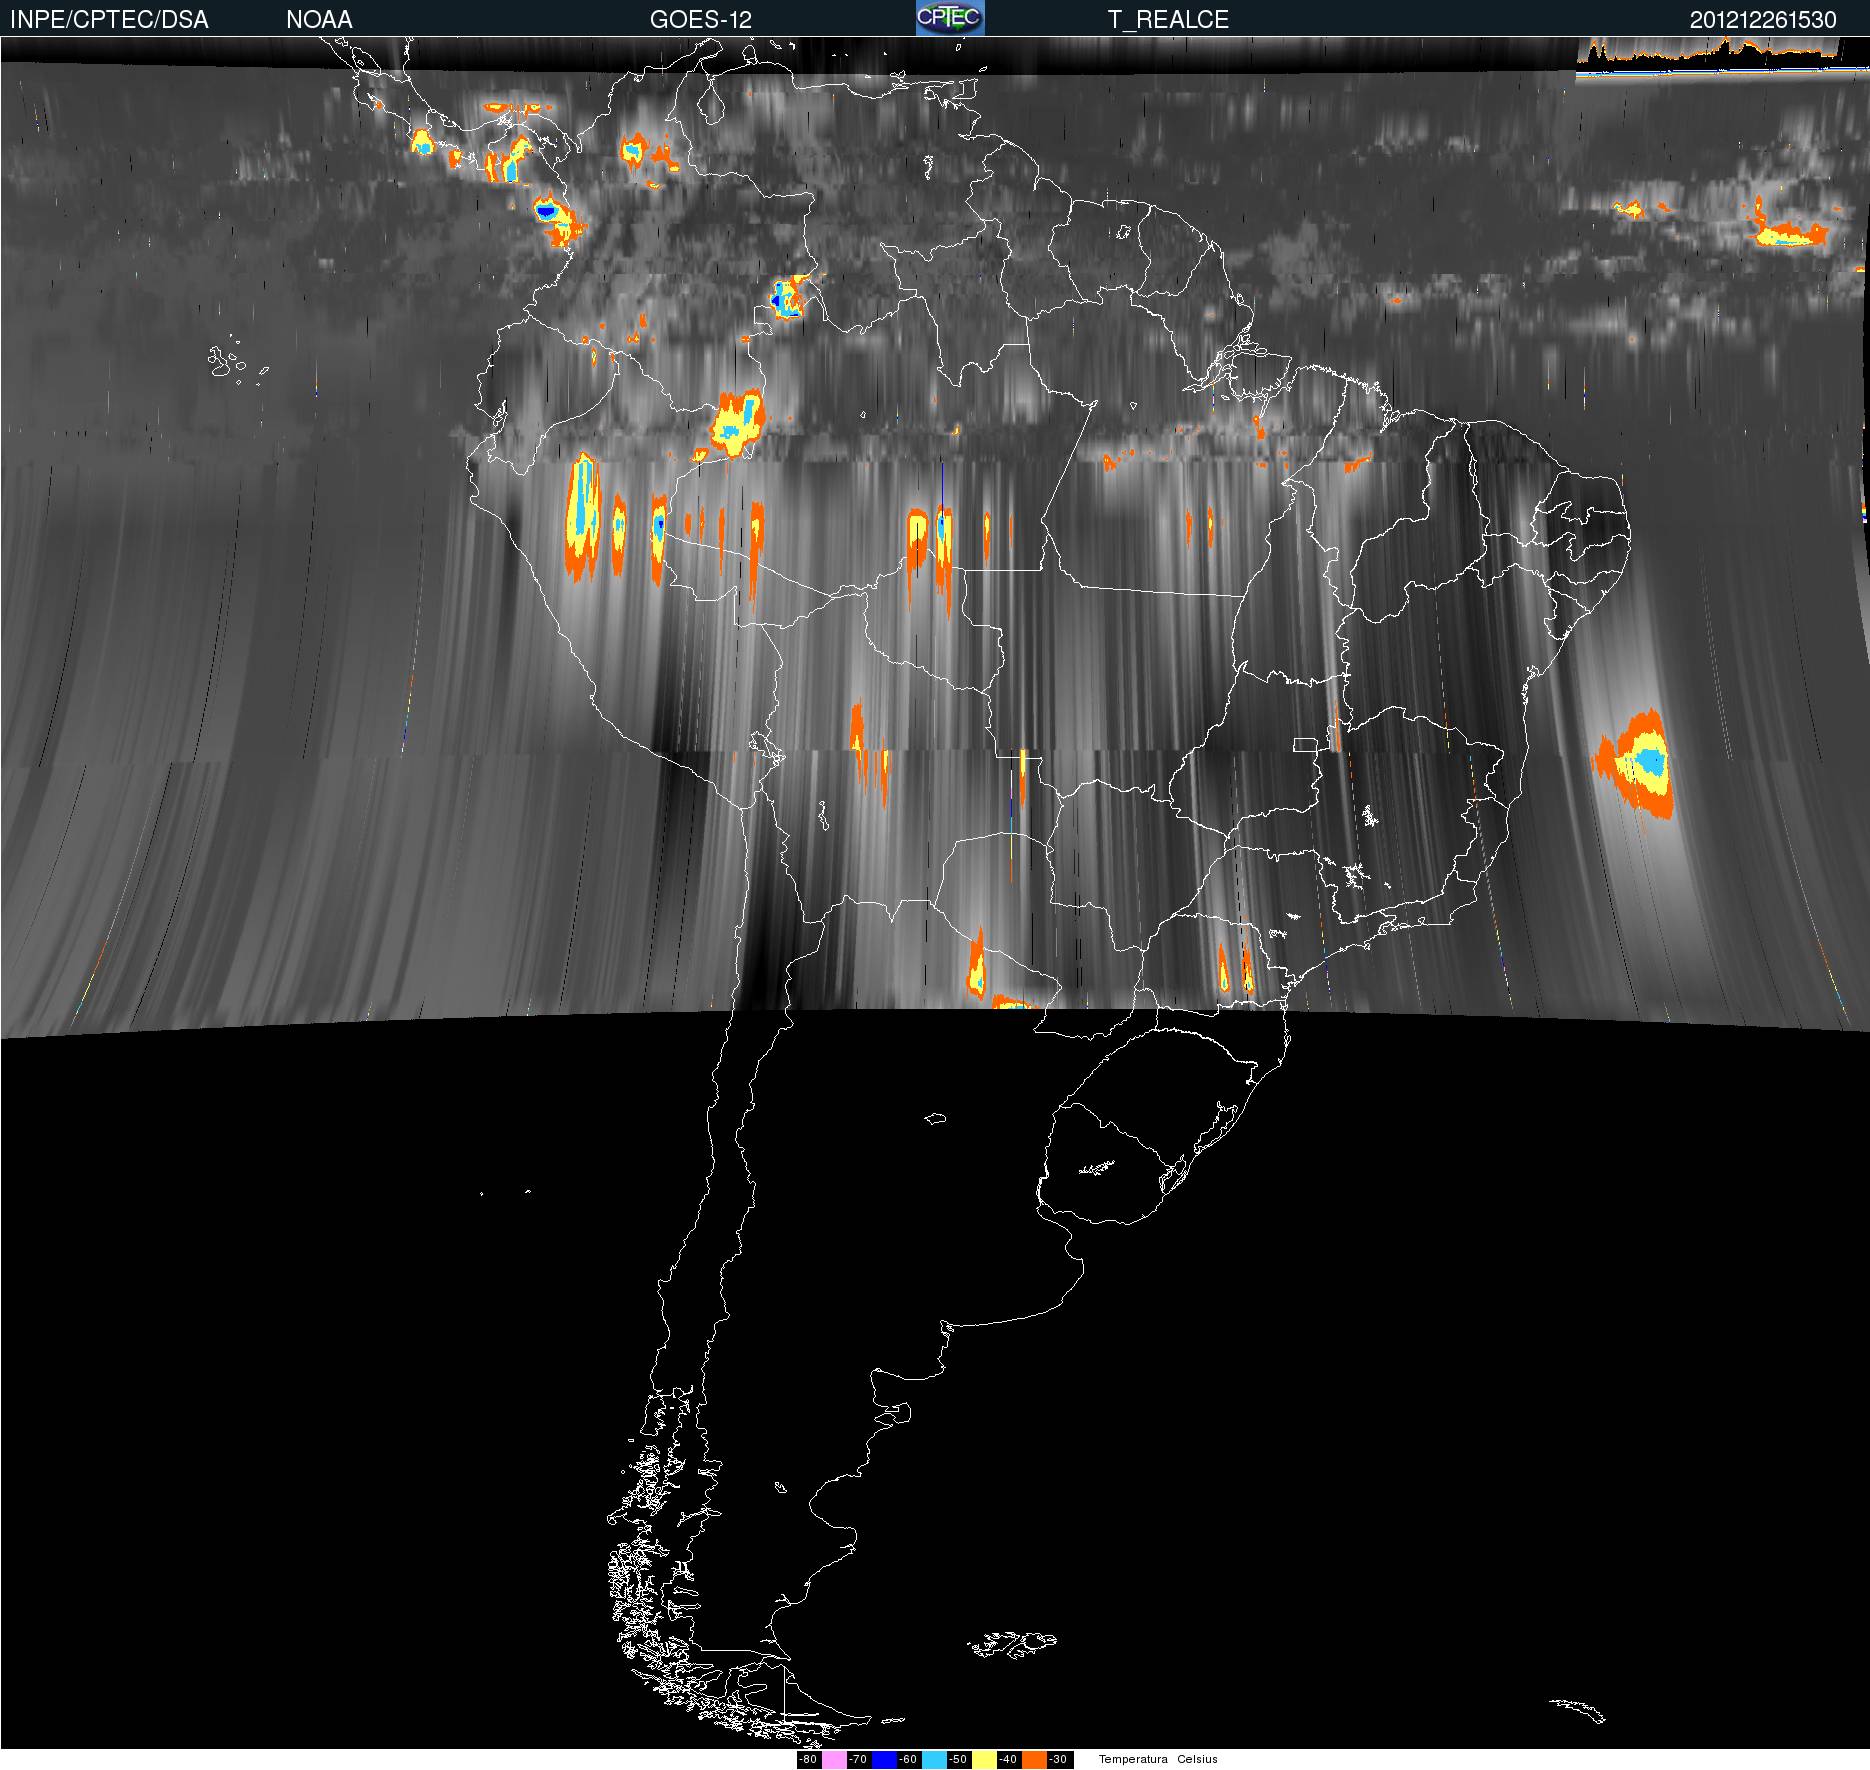Select the INPE/CPTEC/DSA header text
The height and width of the screenshot is (1770, 1870).
click(110, 19)
